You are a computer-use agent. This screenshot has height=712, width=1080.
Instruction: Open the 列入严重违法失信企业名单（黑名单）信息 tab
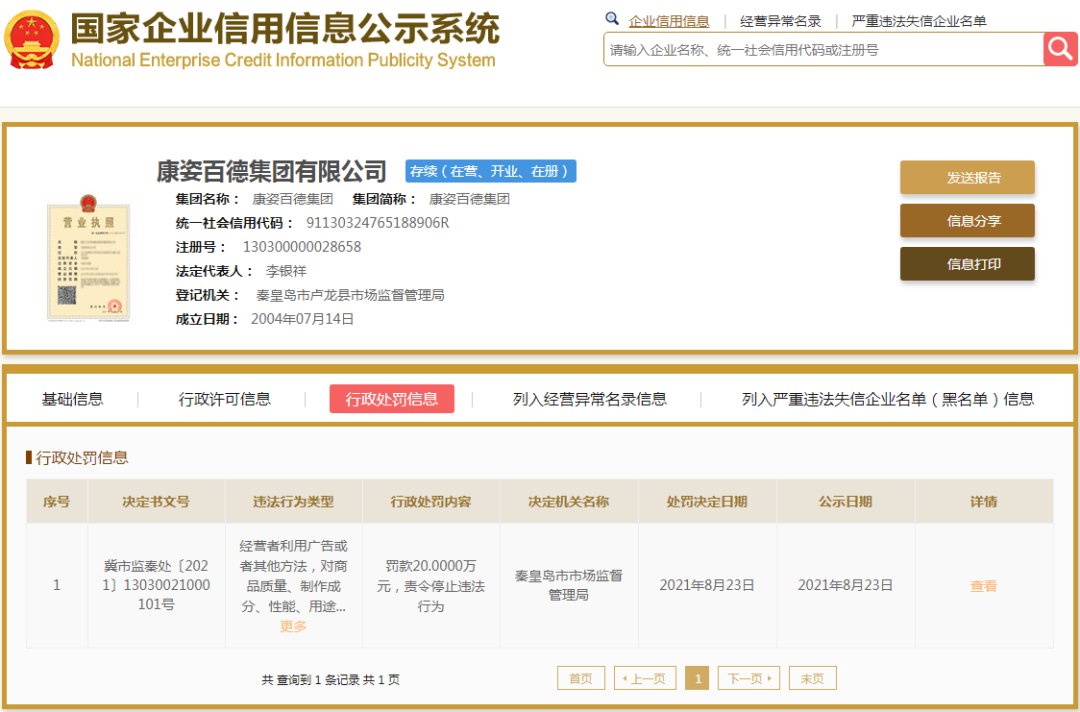click(888, 399)
